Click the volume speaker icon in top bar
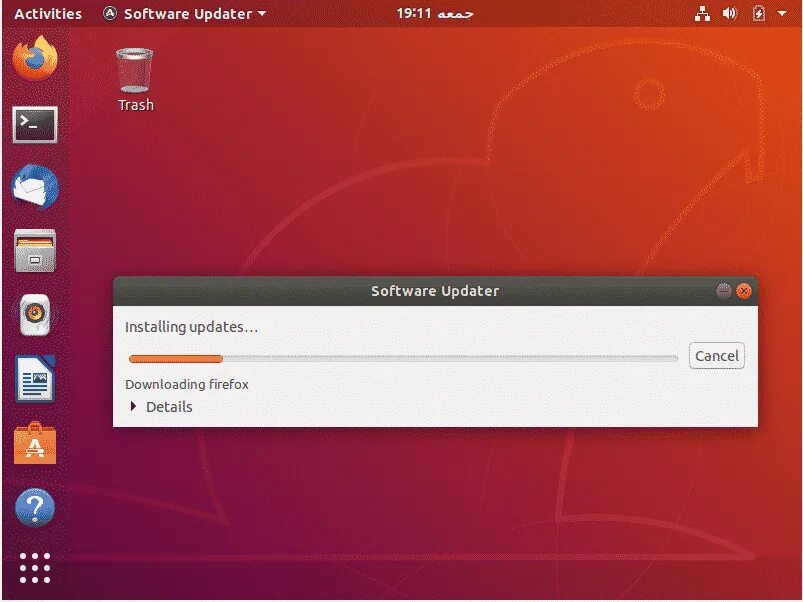This screenshot has width=803, height=602. point(730,13)
